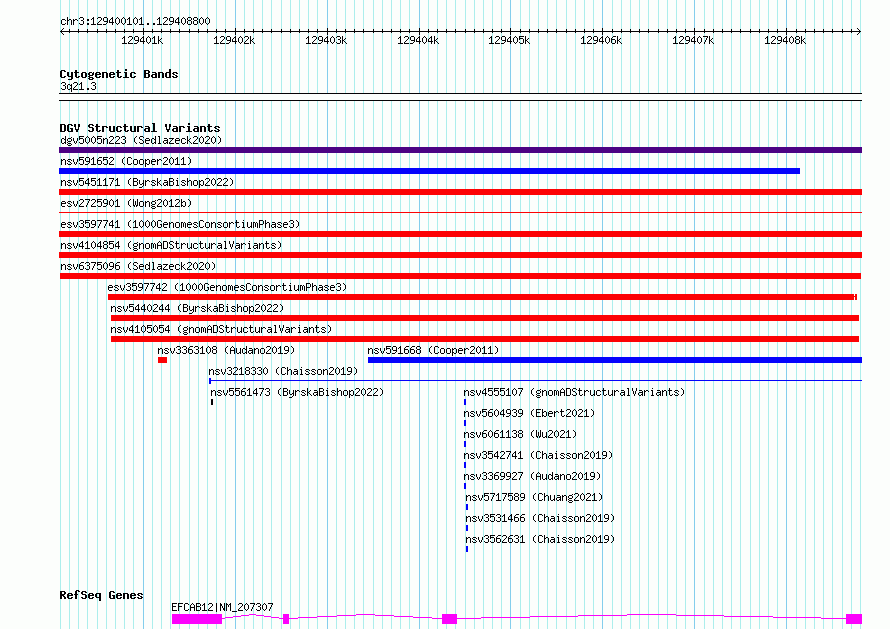
Task: Open nsv3363108 (Audano2019) label
Action: [226, 350]
